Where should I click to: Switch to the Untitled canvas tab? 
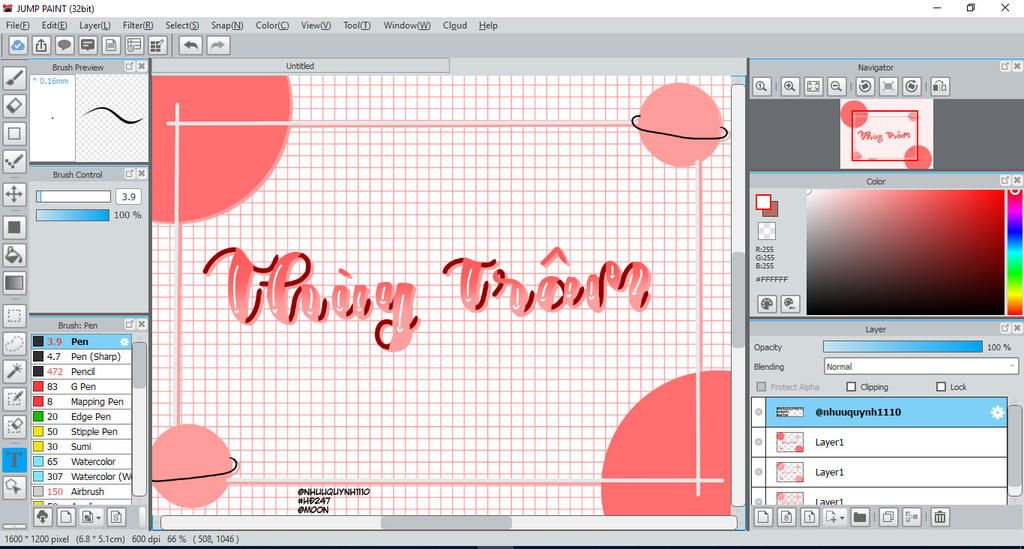click(300, 66)
